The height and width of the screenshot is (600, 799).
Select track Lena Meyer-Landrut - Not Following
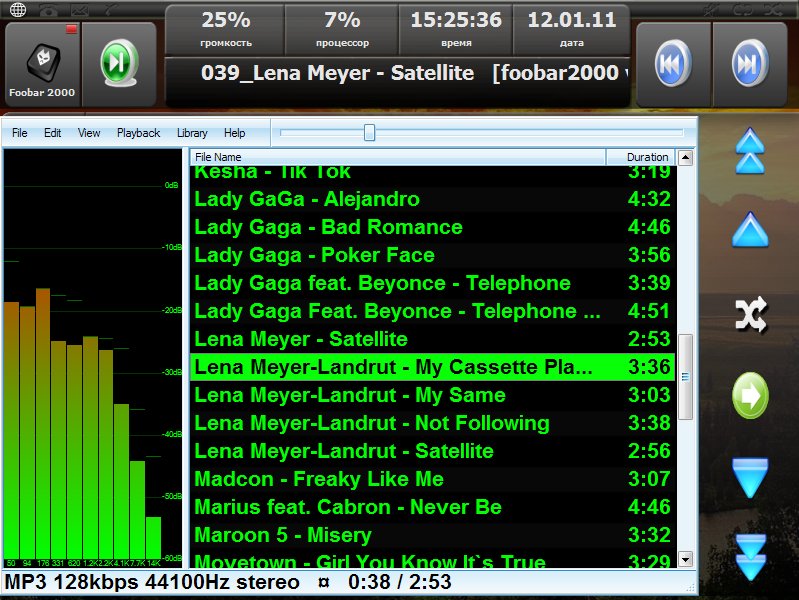coord(433,423)
